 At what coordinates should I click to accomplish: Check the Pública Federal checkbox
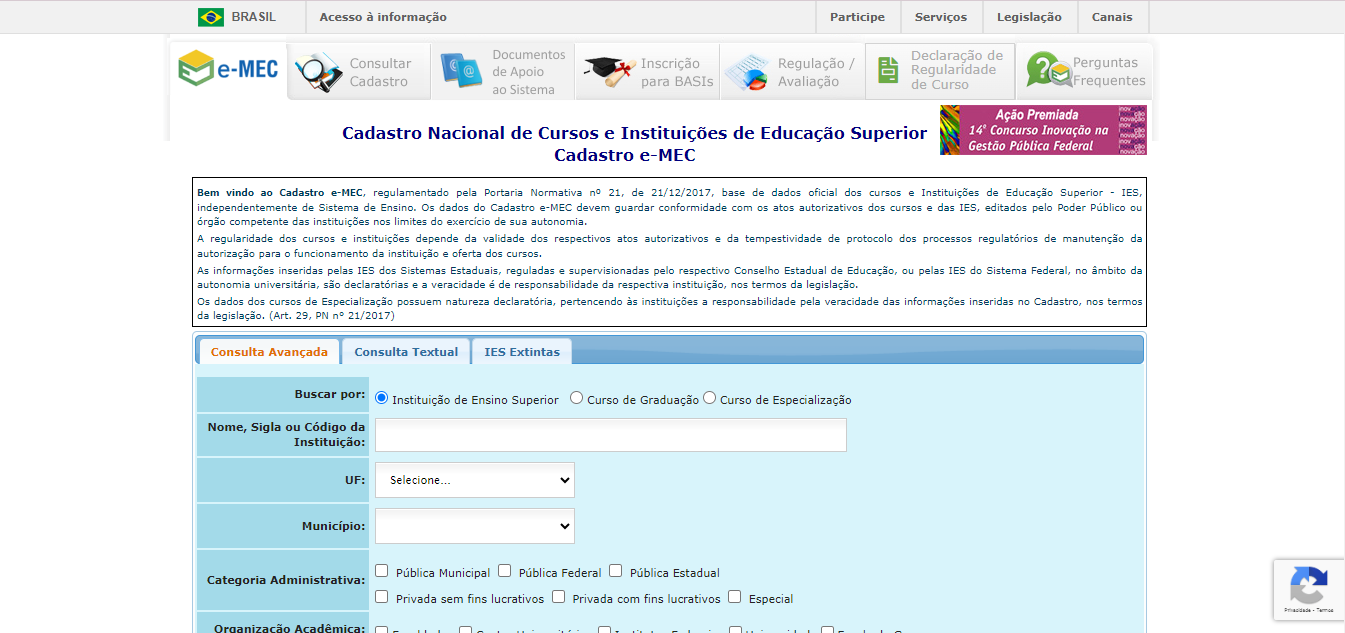(x=505, y=571)
